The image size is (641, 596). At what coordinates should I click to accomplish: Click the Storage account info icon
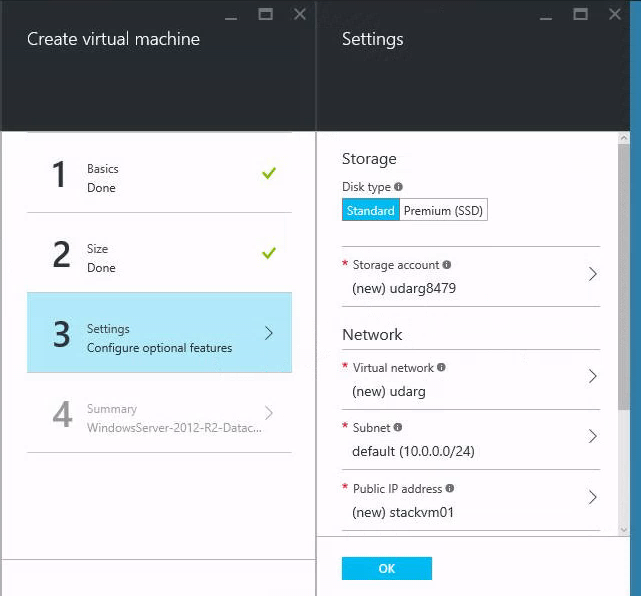click(x=447, y=265)
